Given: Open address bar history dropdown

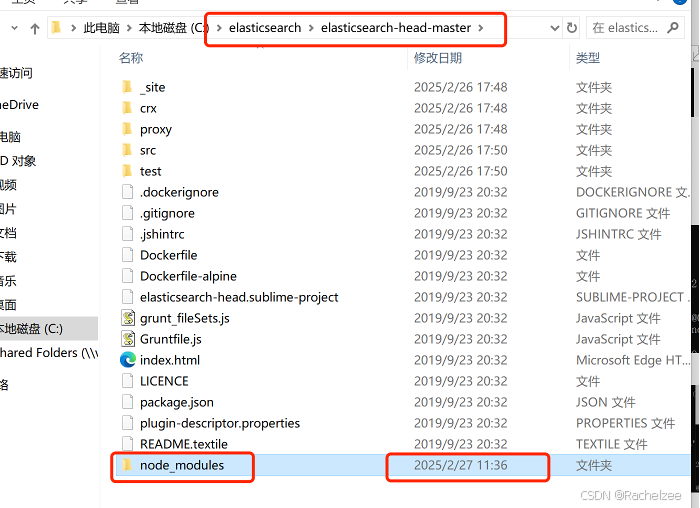Looking at the screenshot, I should tap(555, 28).
